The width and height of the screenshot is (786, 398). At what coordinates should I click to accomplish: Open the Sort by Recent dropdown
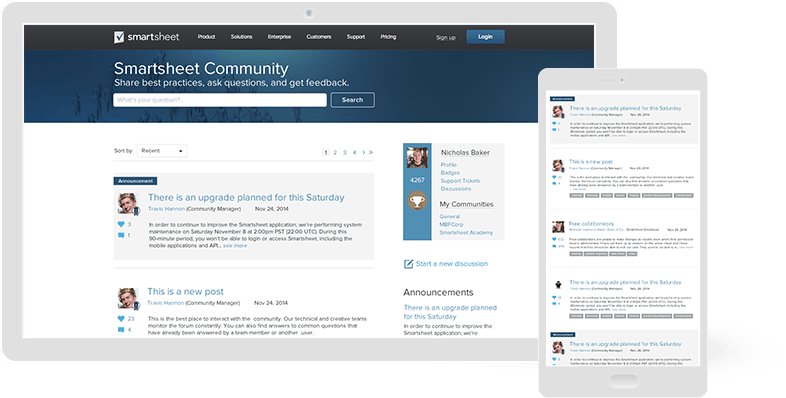[162, 151]
